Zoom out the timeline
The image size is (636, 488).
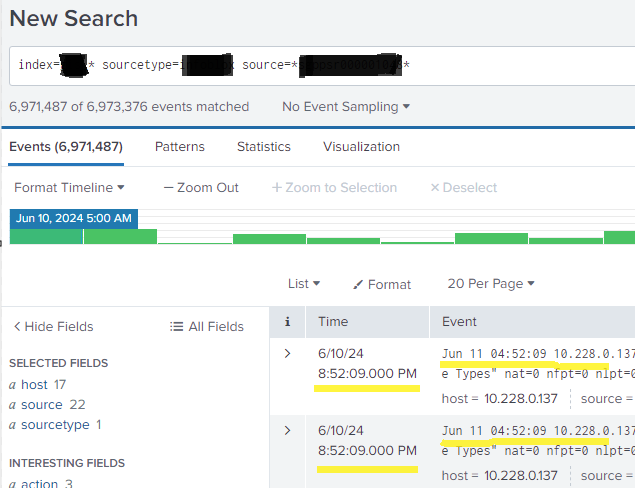pos(201,187)
